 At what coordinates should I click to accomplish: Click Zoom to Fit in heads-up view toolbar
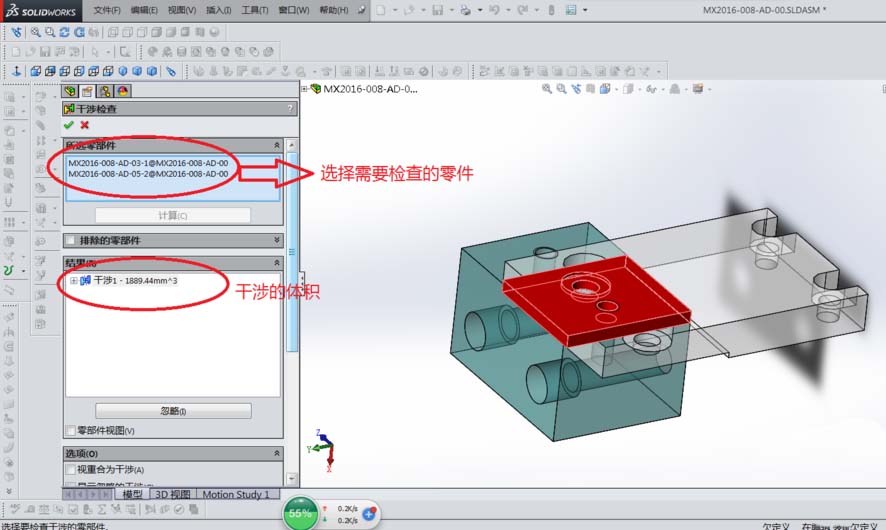546,89
